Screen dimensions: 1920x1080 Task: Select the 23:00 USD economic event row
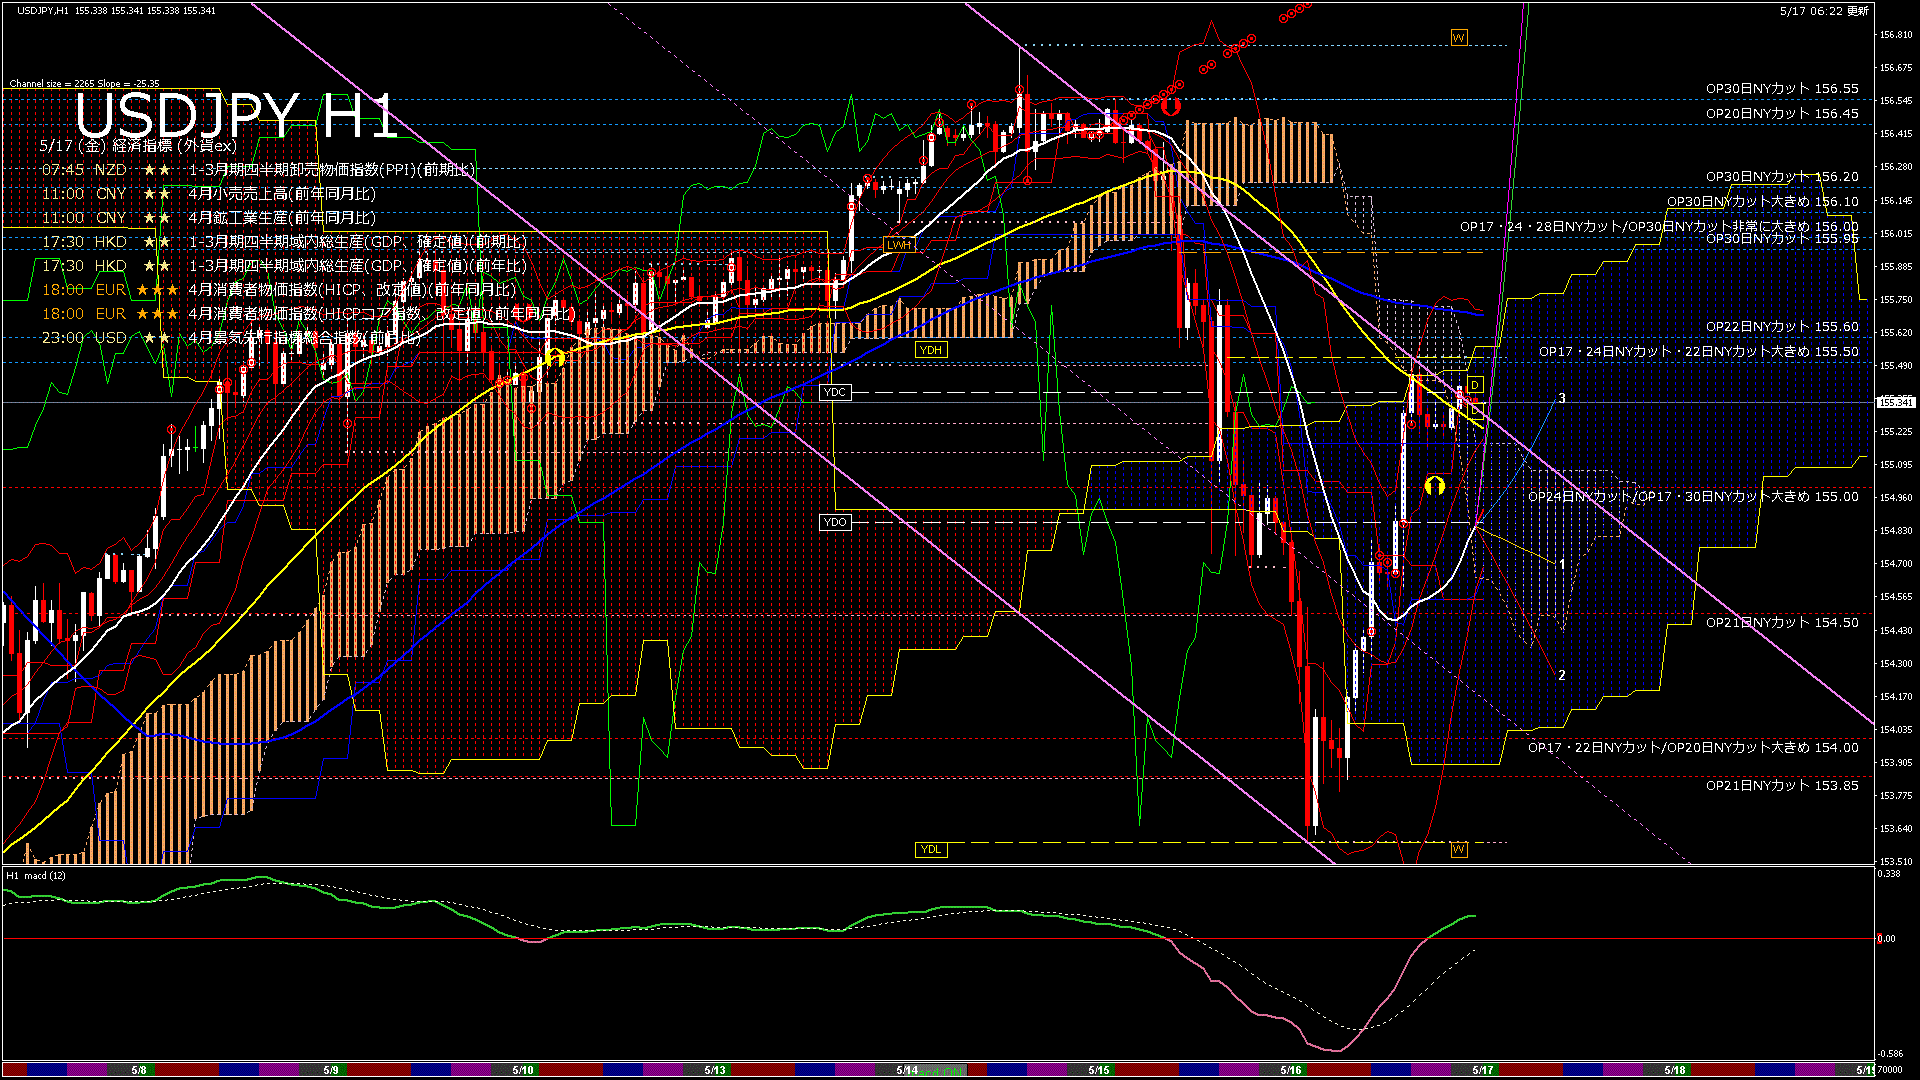pyautogui.click(x=230, y=338)
